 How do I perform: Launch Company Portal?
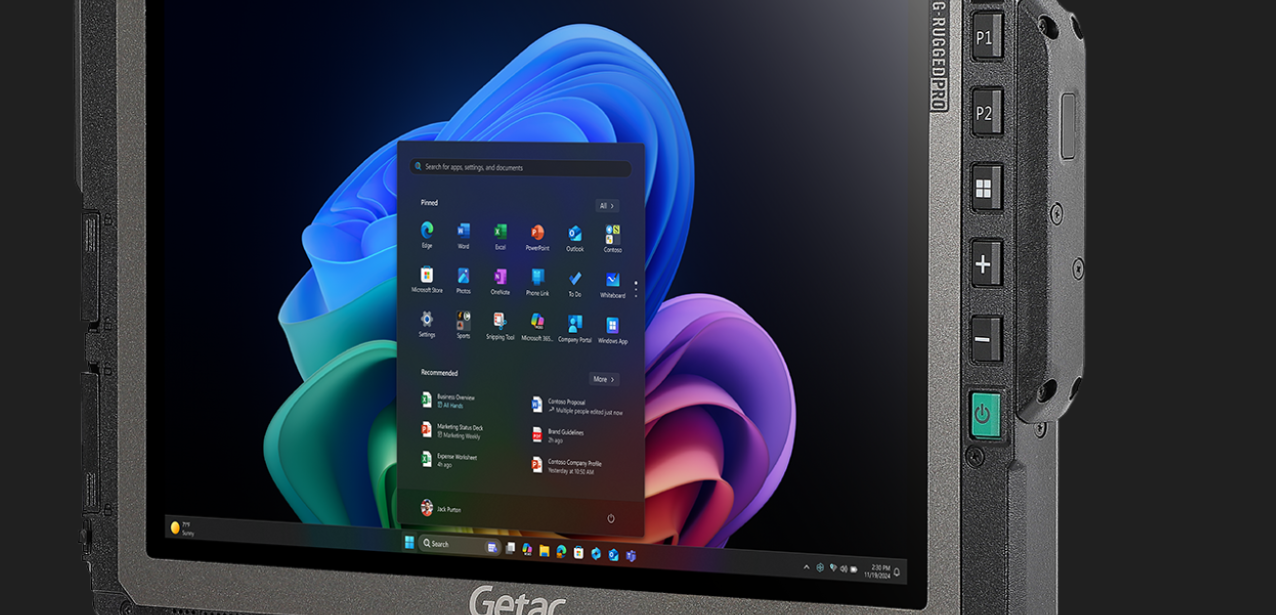(x=575, y=328)
